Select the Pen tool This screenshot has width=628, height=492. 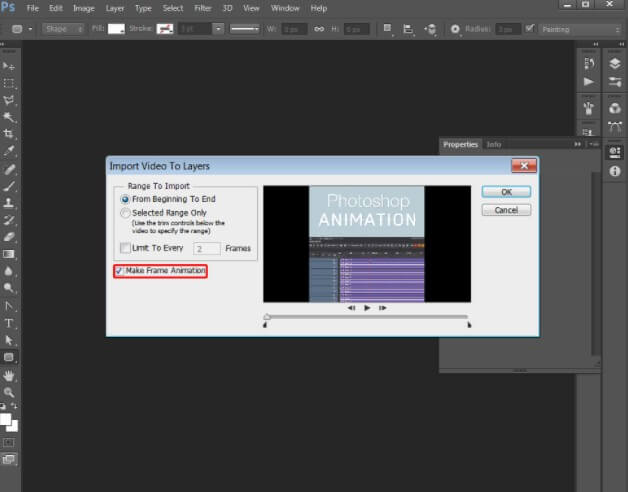point(9,306)
